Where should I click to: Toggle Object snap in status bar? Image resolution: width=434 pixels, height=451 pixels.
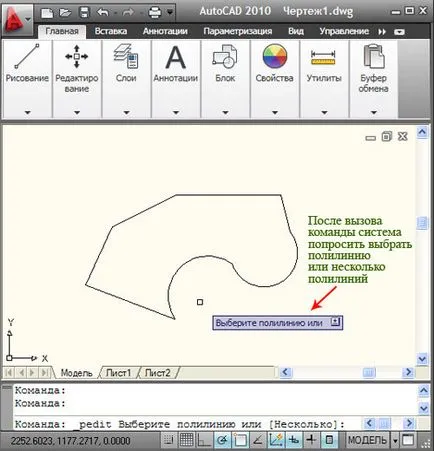tap(240, 440)
